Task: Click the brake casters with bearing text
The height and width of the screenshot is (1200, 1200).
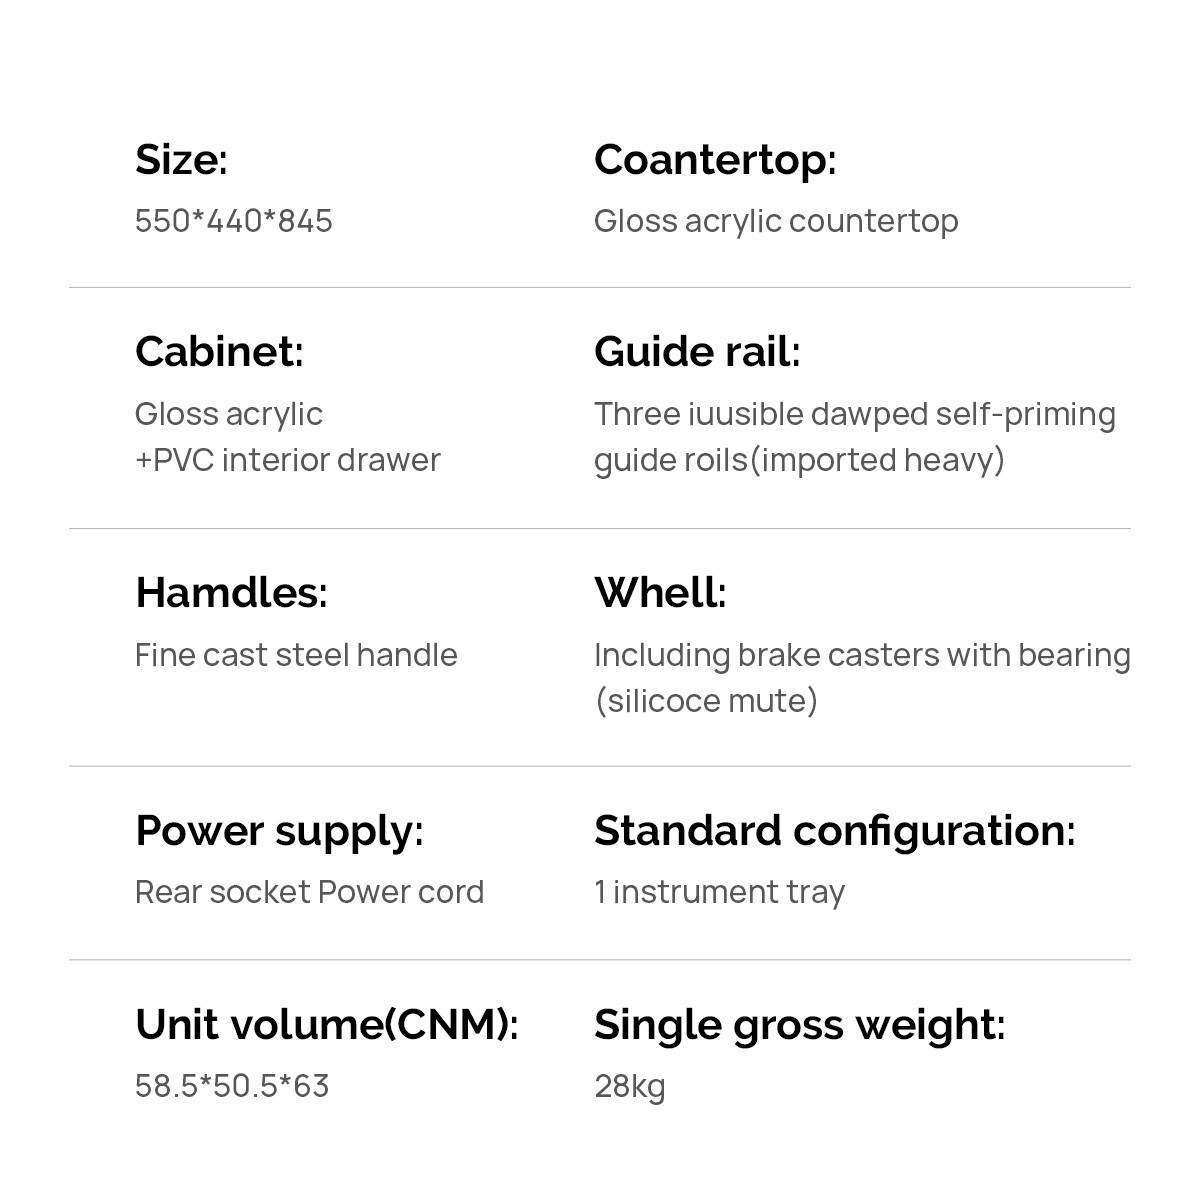Action: pos(862,655)
